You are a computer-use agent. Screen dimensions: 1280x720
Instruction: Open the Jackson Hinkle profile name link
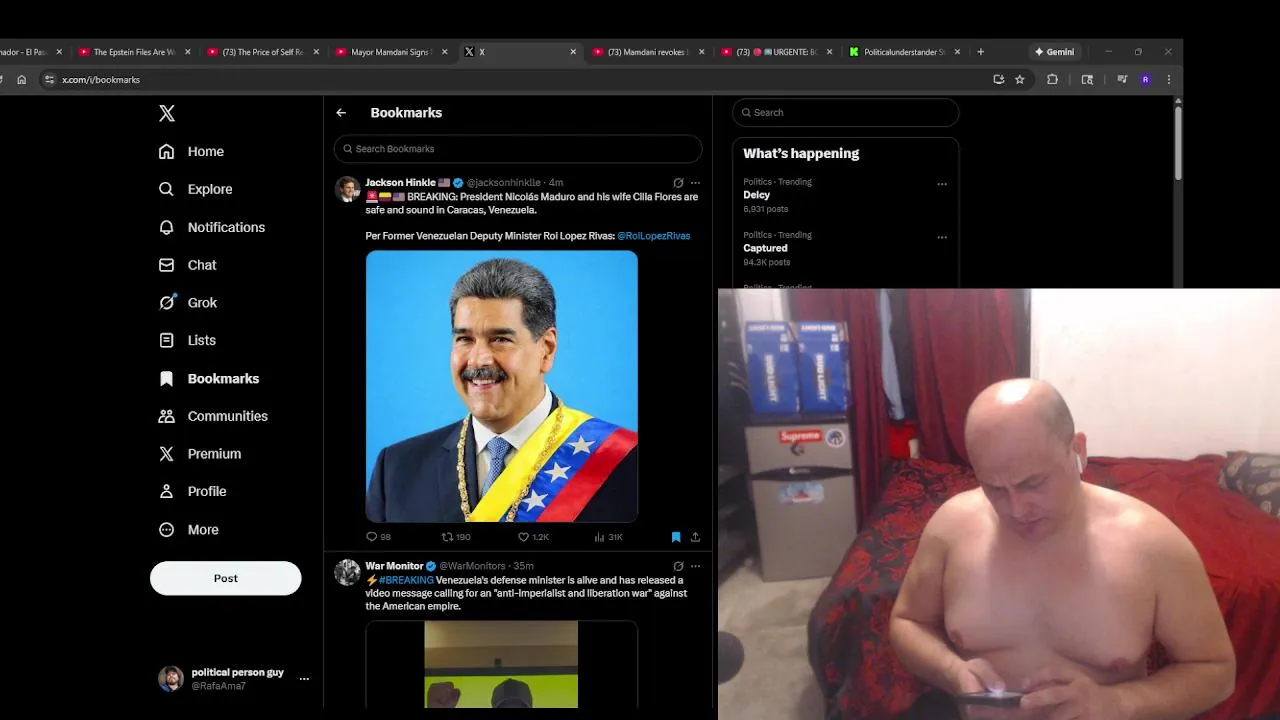click(400, 183)
